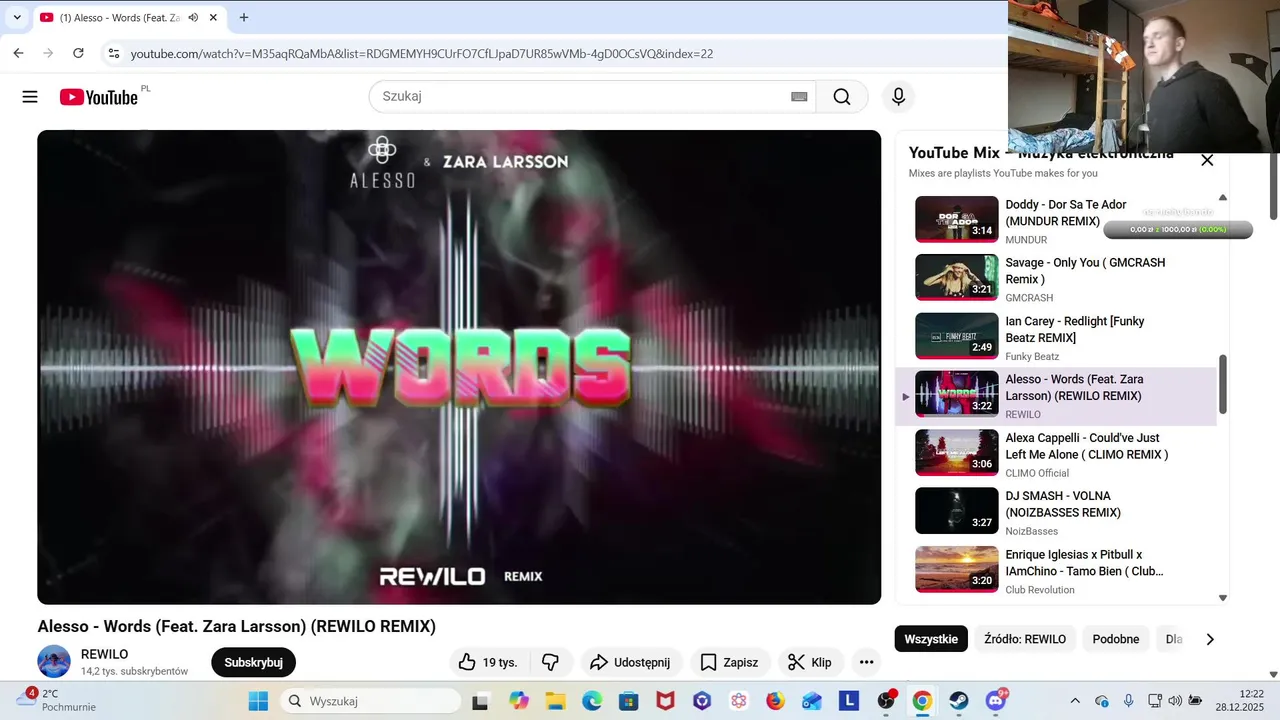Open OBS Studio from the taskbar
Viewport: 1280px width, 720px height.
click(x=886, y=701)
